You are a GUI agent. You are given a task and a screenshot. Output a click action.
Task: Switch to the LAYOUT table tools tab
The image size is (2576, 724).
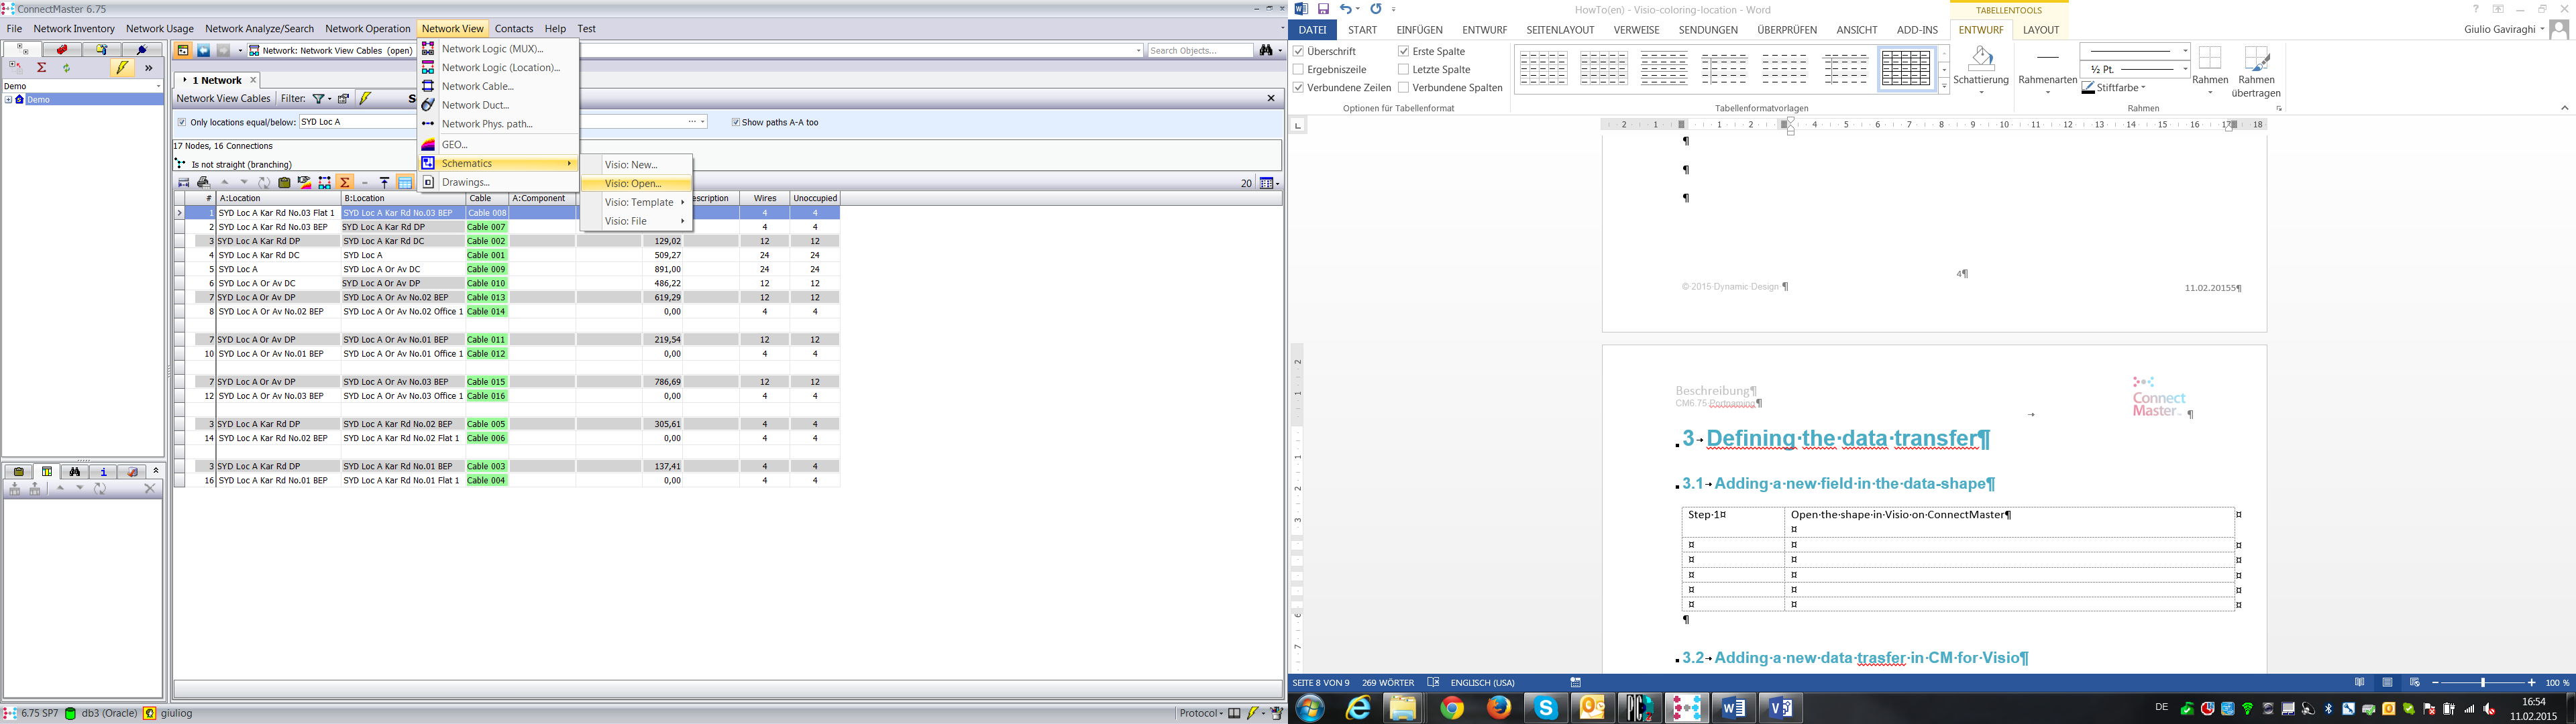[2041, 30]
